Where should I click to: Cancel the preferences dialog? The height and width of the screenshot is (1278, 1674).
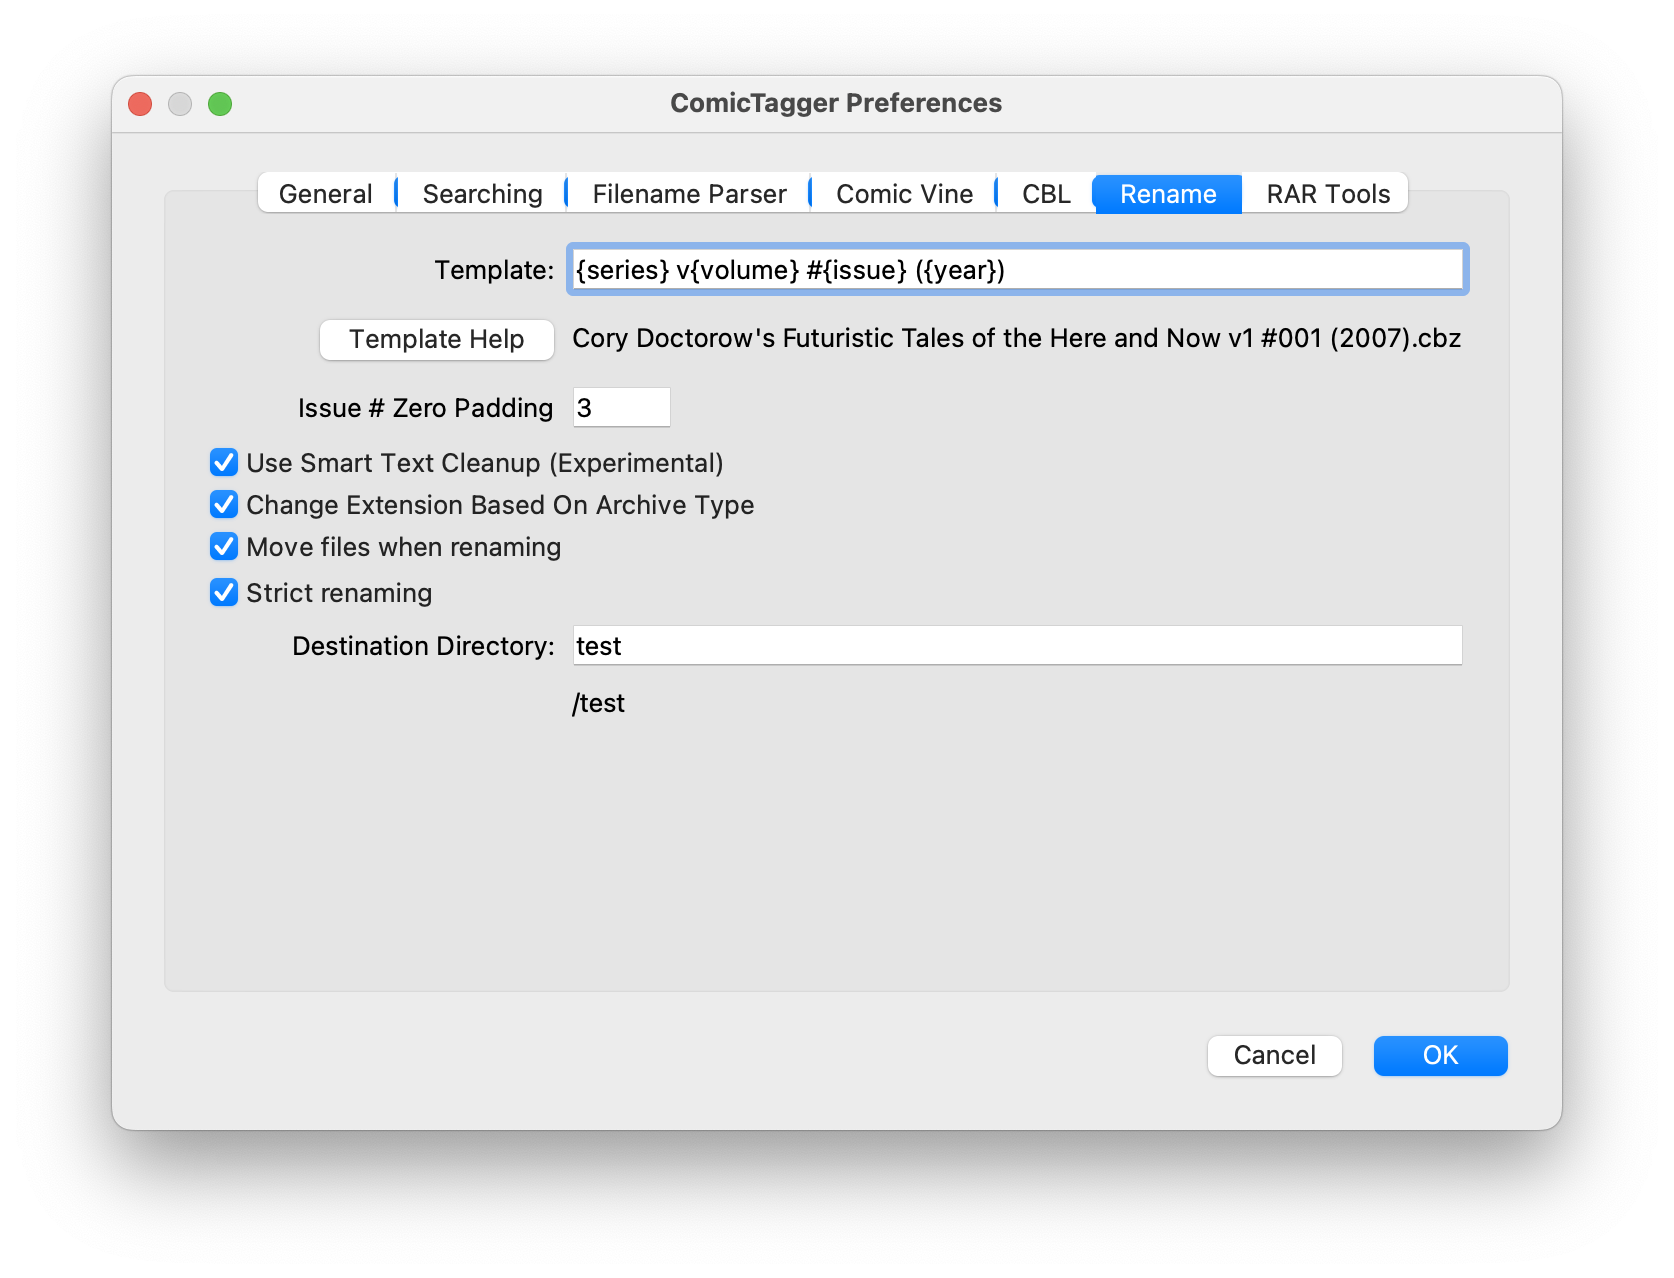1274,1055
